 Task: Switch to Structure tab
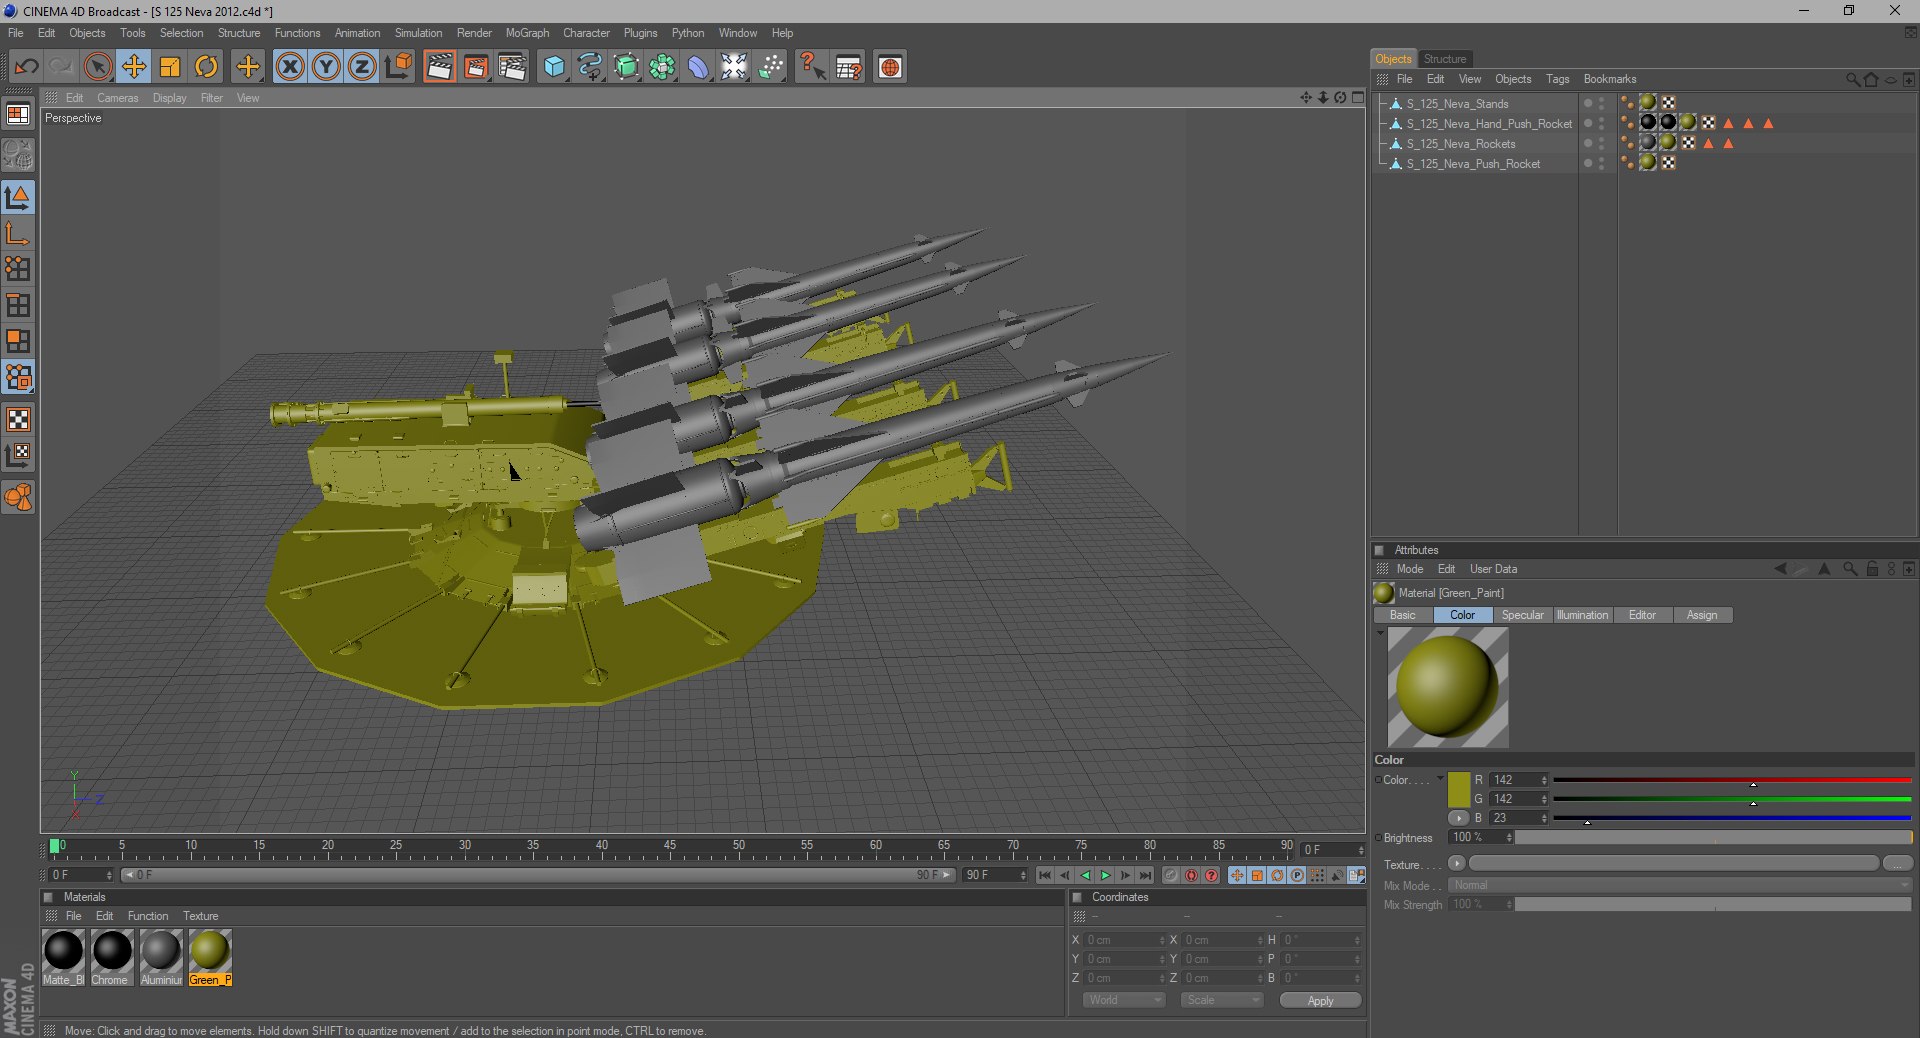click(x=1444, y=59)
